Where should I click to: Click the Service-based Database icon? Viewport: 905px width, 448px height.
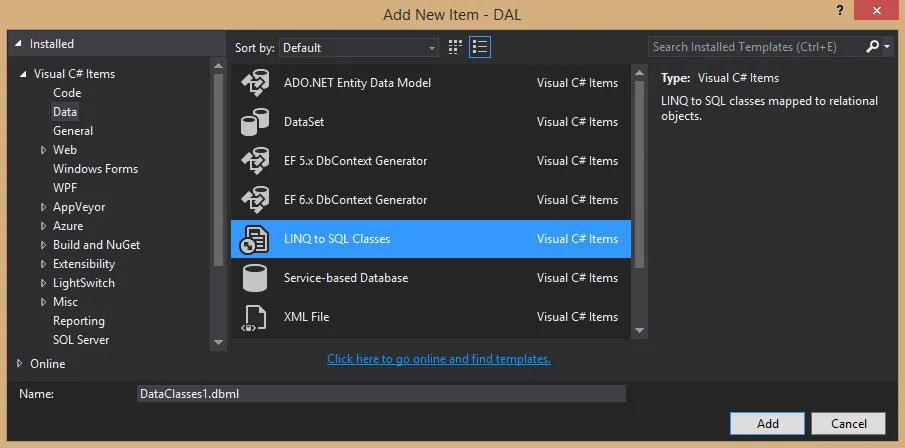pyautogui.click(x=255, y=278)
